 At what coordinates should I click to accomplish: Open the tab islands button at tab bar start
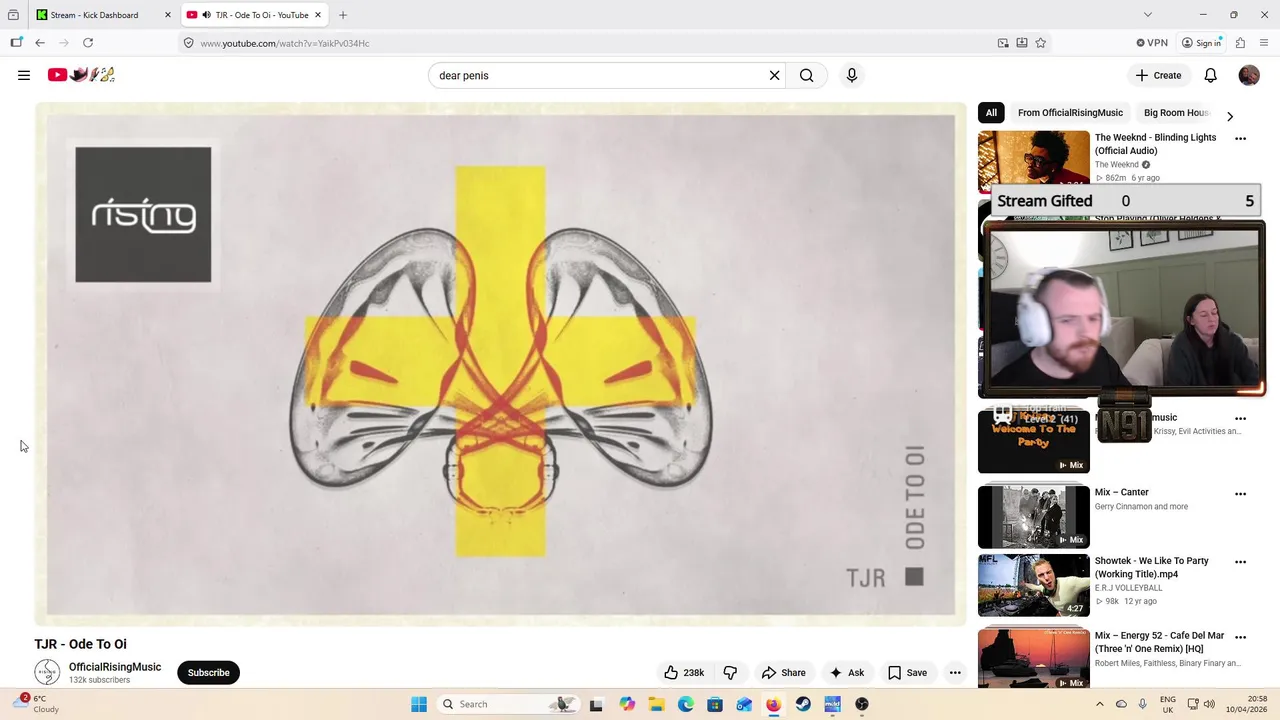click(13, 15)
